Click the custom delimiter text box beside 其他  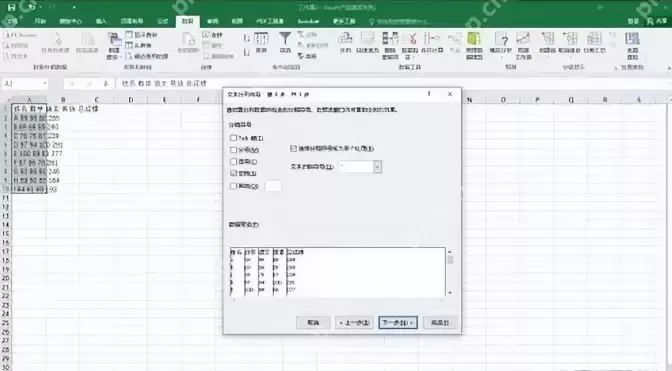coord(273,186)
